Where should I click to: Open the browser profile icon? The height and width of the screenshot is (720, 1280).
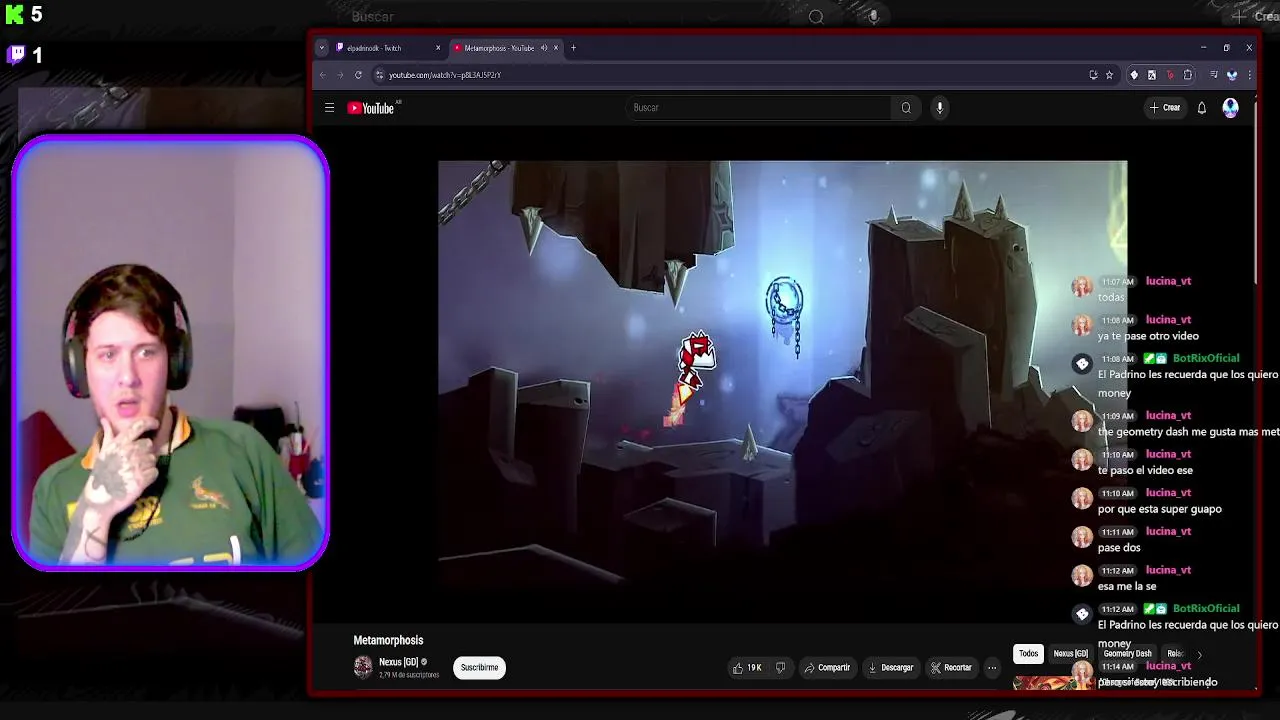(1232, 75)
